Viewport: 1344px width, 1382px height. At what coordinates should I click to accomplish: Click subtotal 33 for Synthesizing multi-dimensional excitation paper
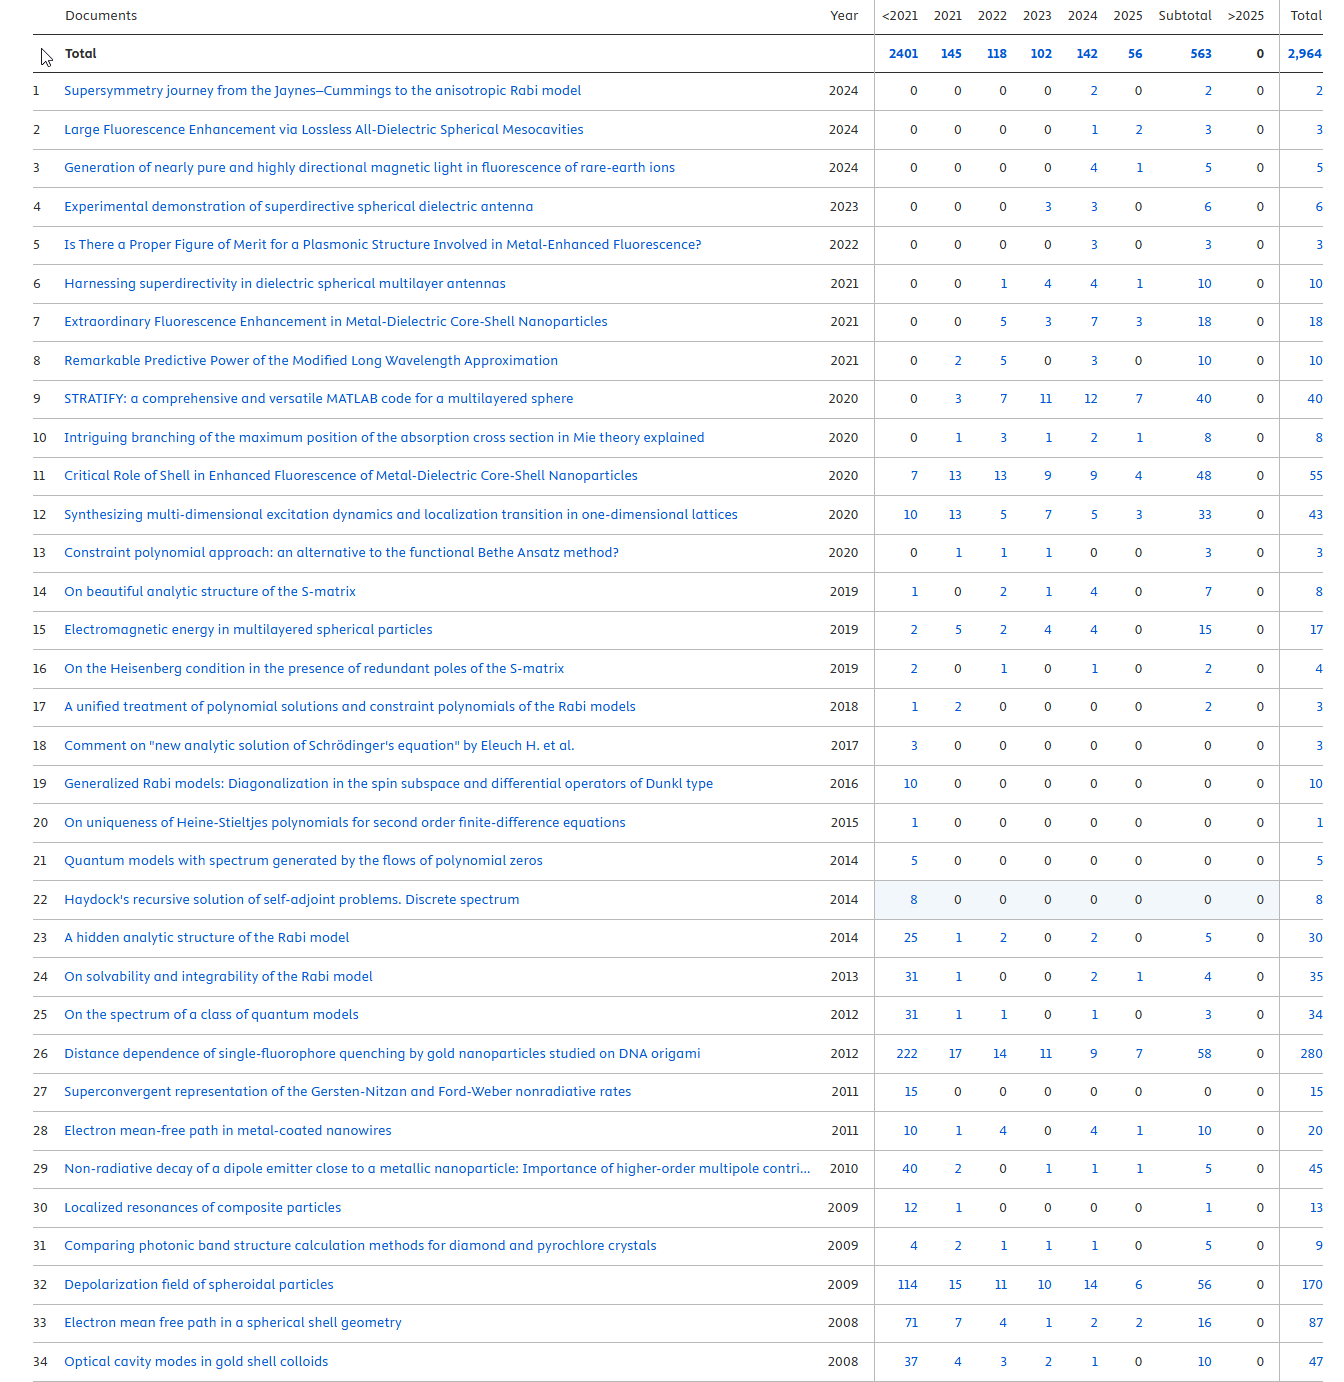(x=1204, y=515)
